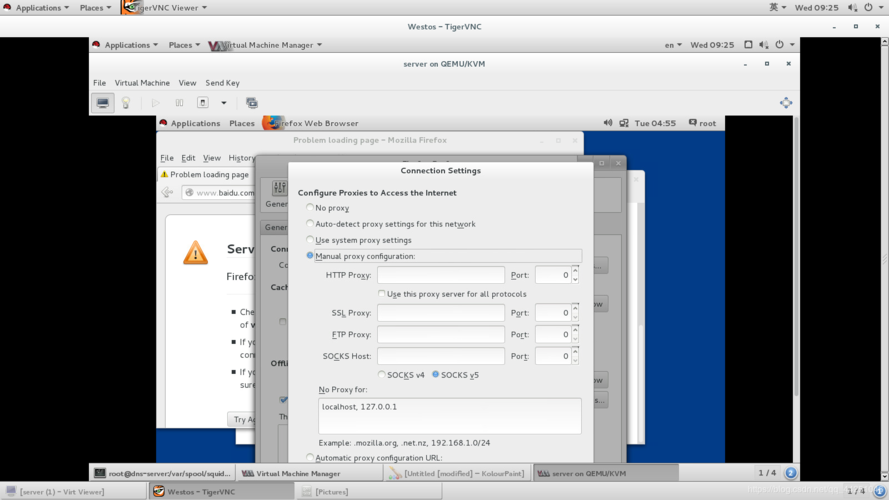Open the Westos Applications menu
The width and height of the screenshot is (889, 500).
tap(126, 45)
